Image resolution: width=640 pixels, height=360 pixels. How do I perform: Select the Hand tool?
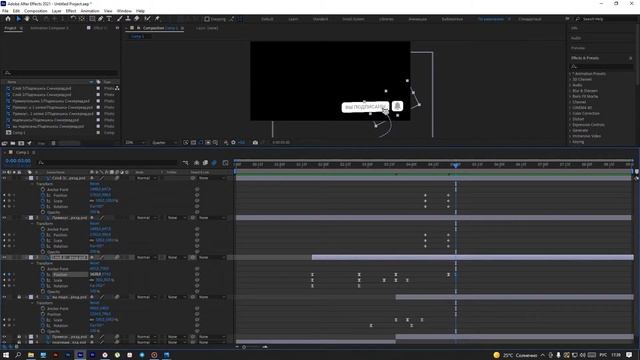pos(27,19)
